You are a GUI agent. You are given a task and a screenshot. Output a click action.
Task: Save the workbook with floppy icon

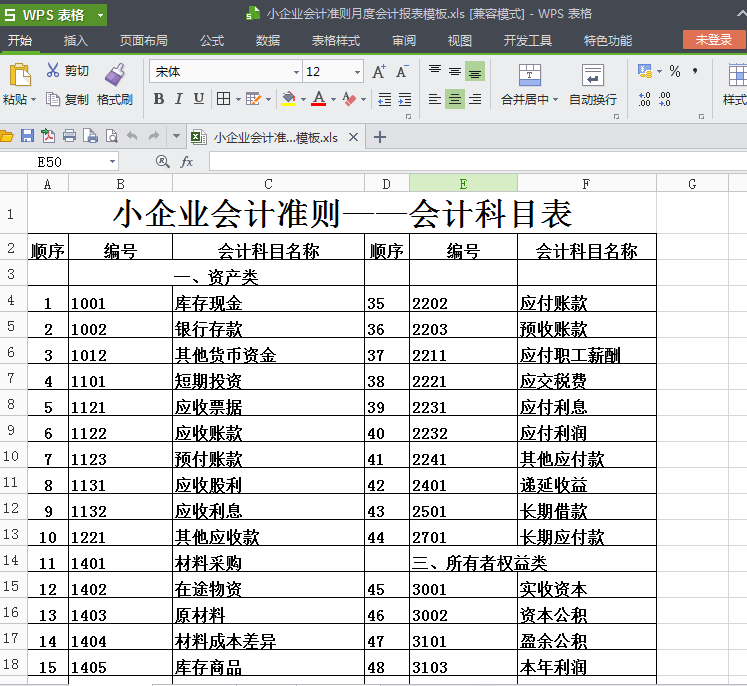coord(27,136)
